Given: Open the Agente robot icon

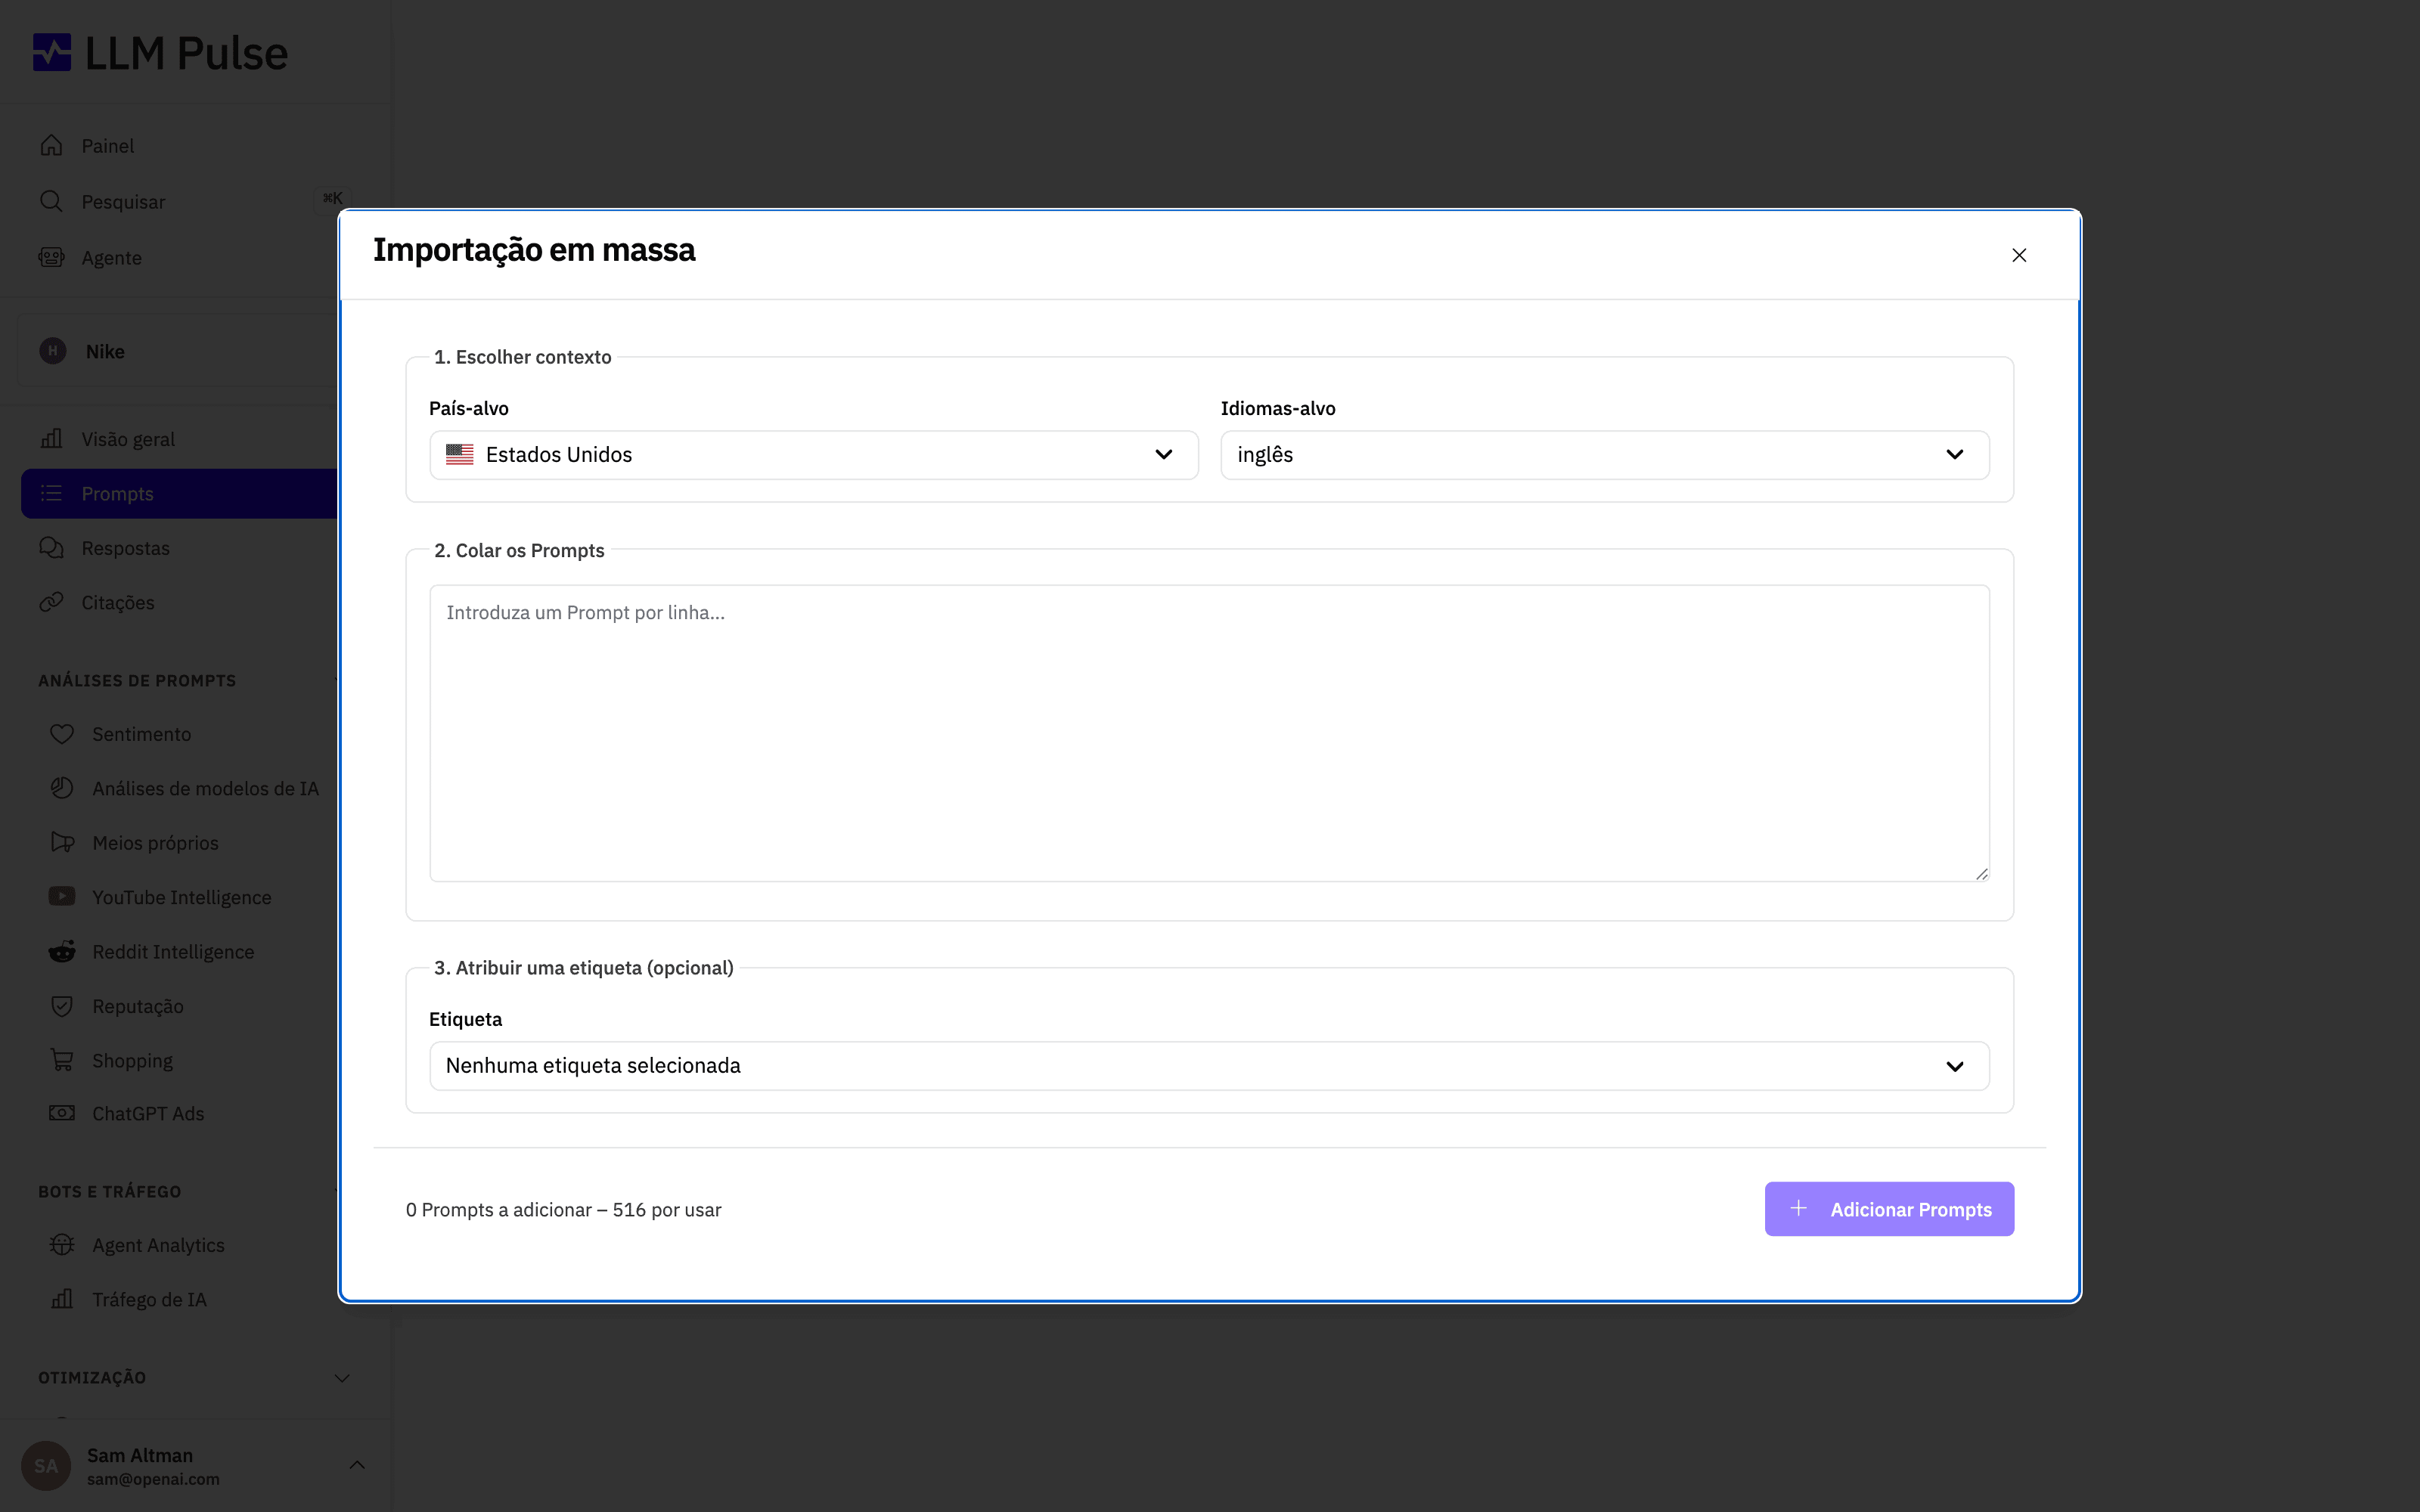Looking at the screenshot, I should tap(51, 257).
